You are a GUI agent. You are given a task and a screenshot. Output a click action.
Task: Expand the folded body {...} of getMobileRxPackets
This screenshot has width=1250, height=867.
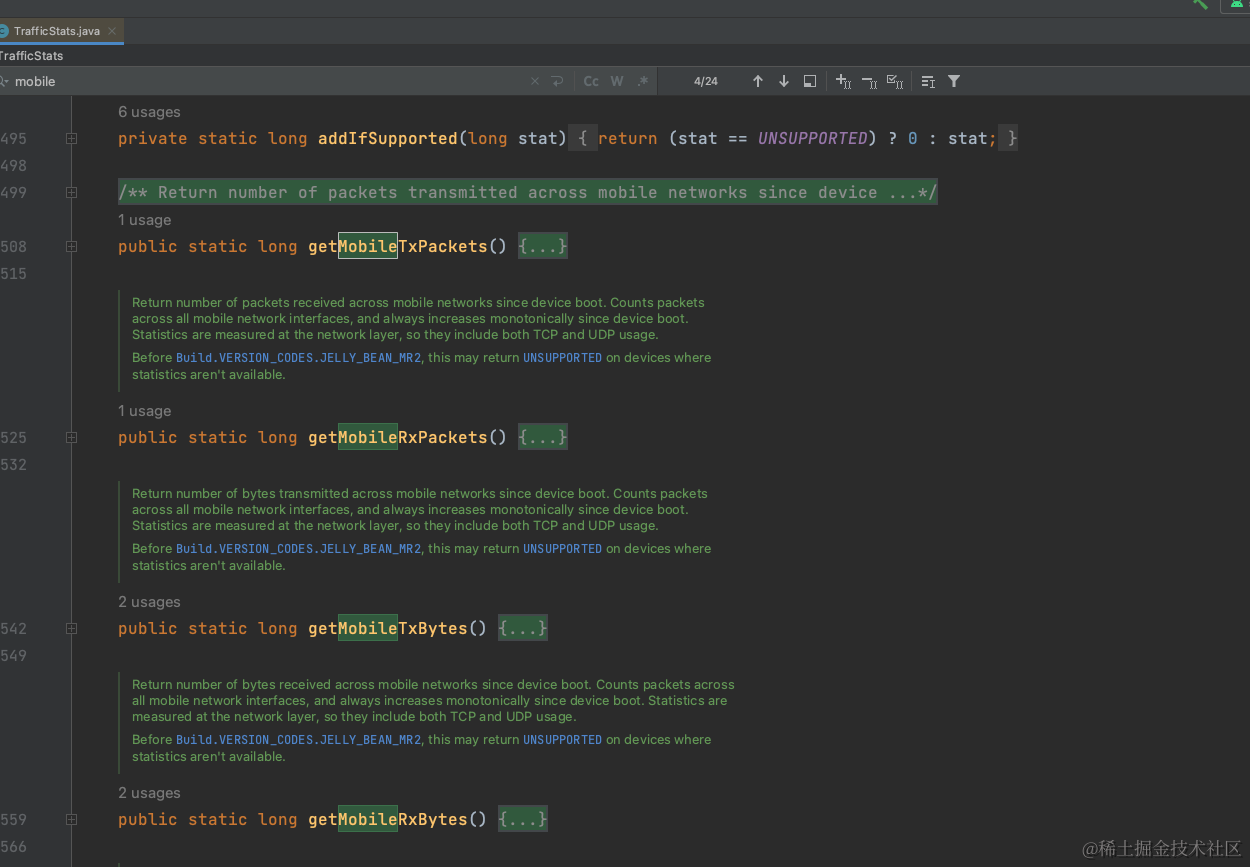(543, 437)
